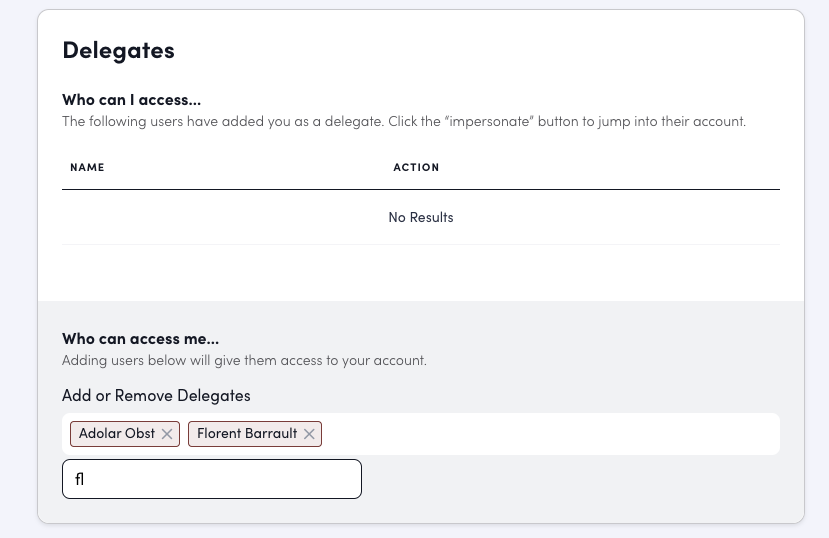
Task: Select the "Who can I access..." heading
Action: tap(131, 100)
